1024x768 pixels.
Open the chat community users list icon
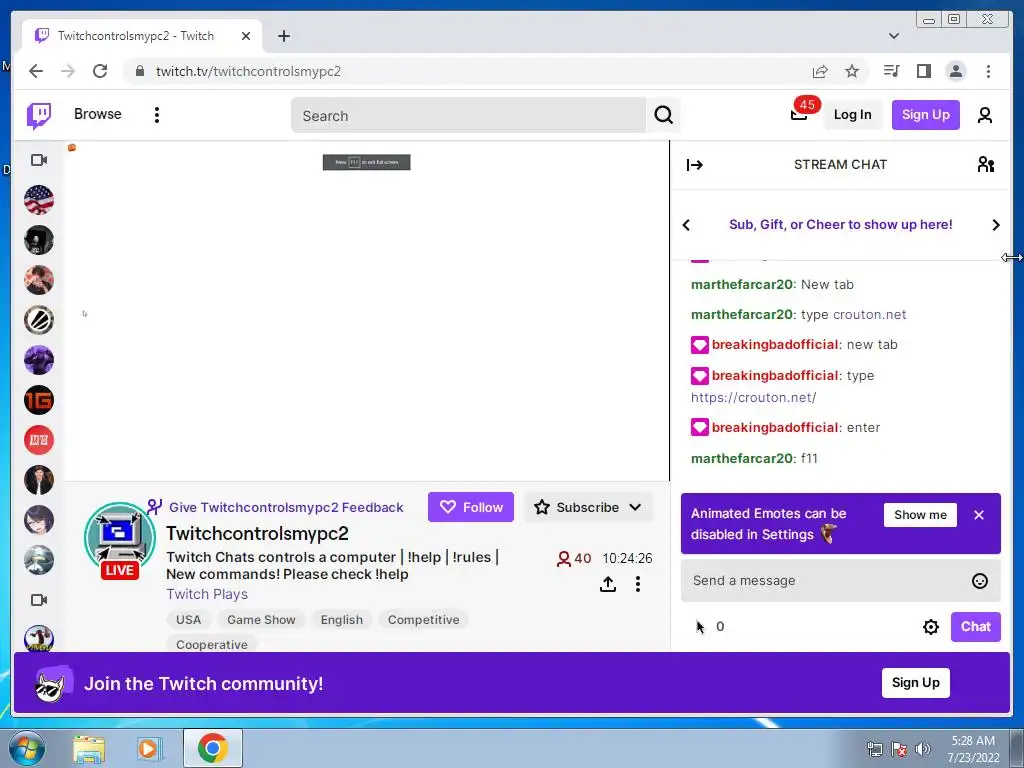click(986, 165)
